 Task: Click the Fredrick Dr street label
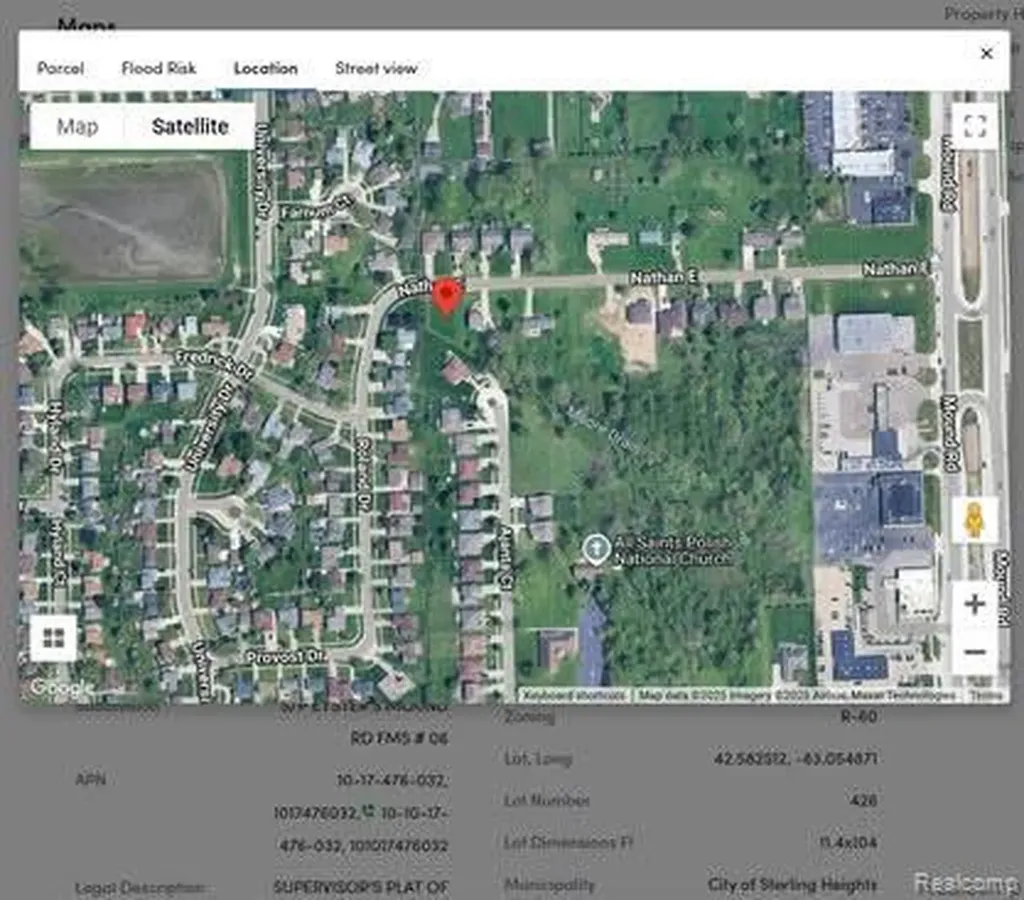[214, 366]
